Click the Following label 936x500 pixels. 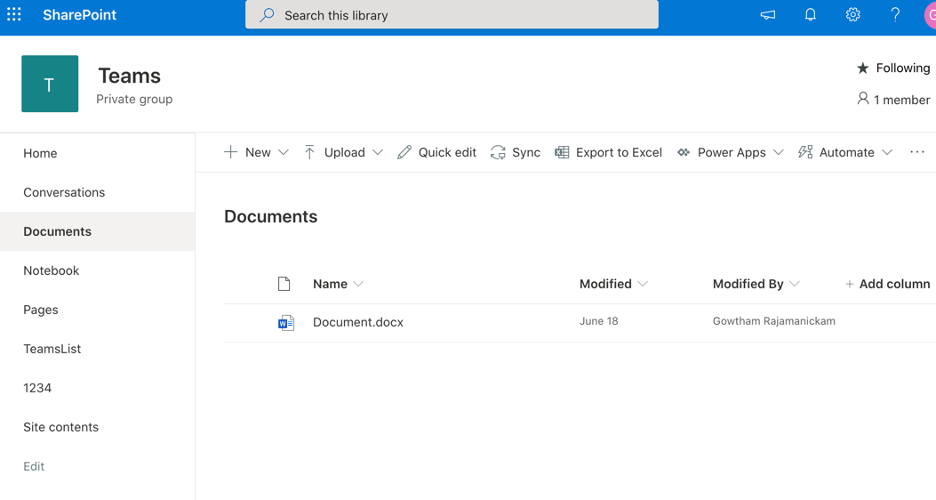click(903, 68)
